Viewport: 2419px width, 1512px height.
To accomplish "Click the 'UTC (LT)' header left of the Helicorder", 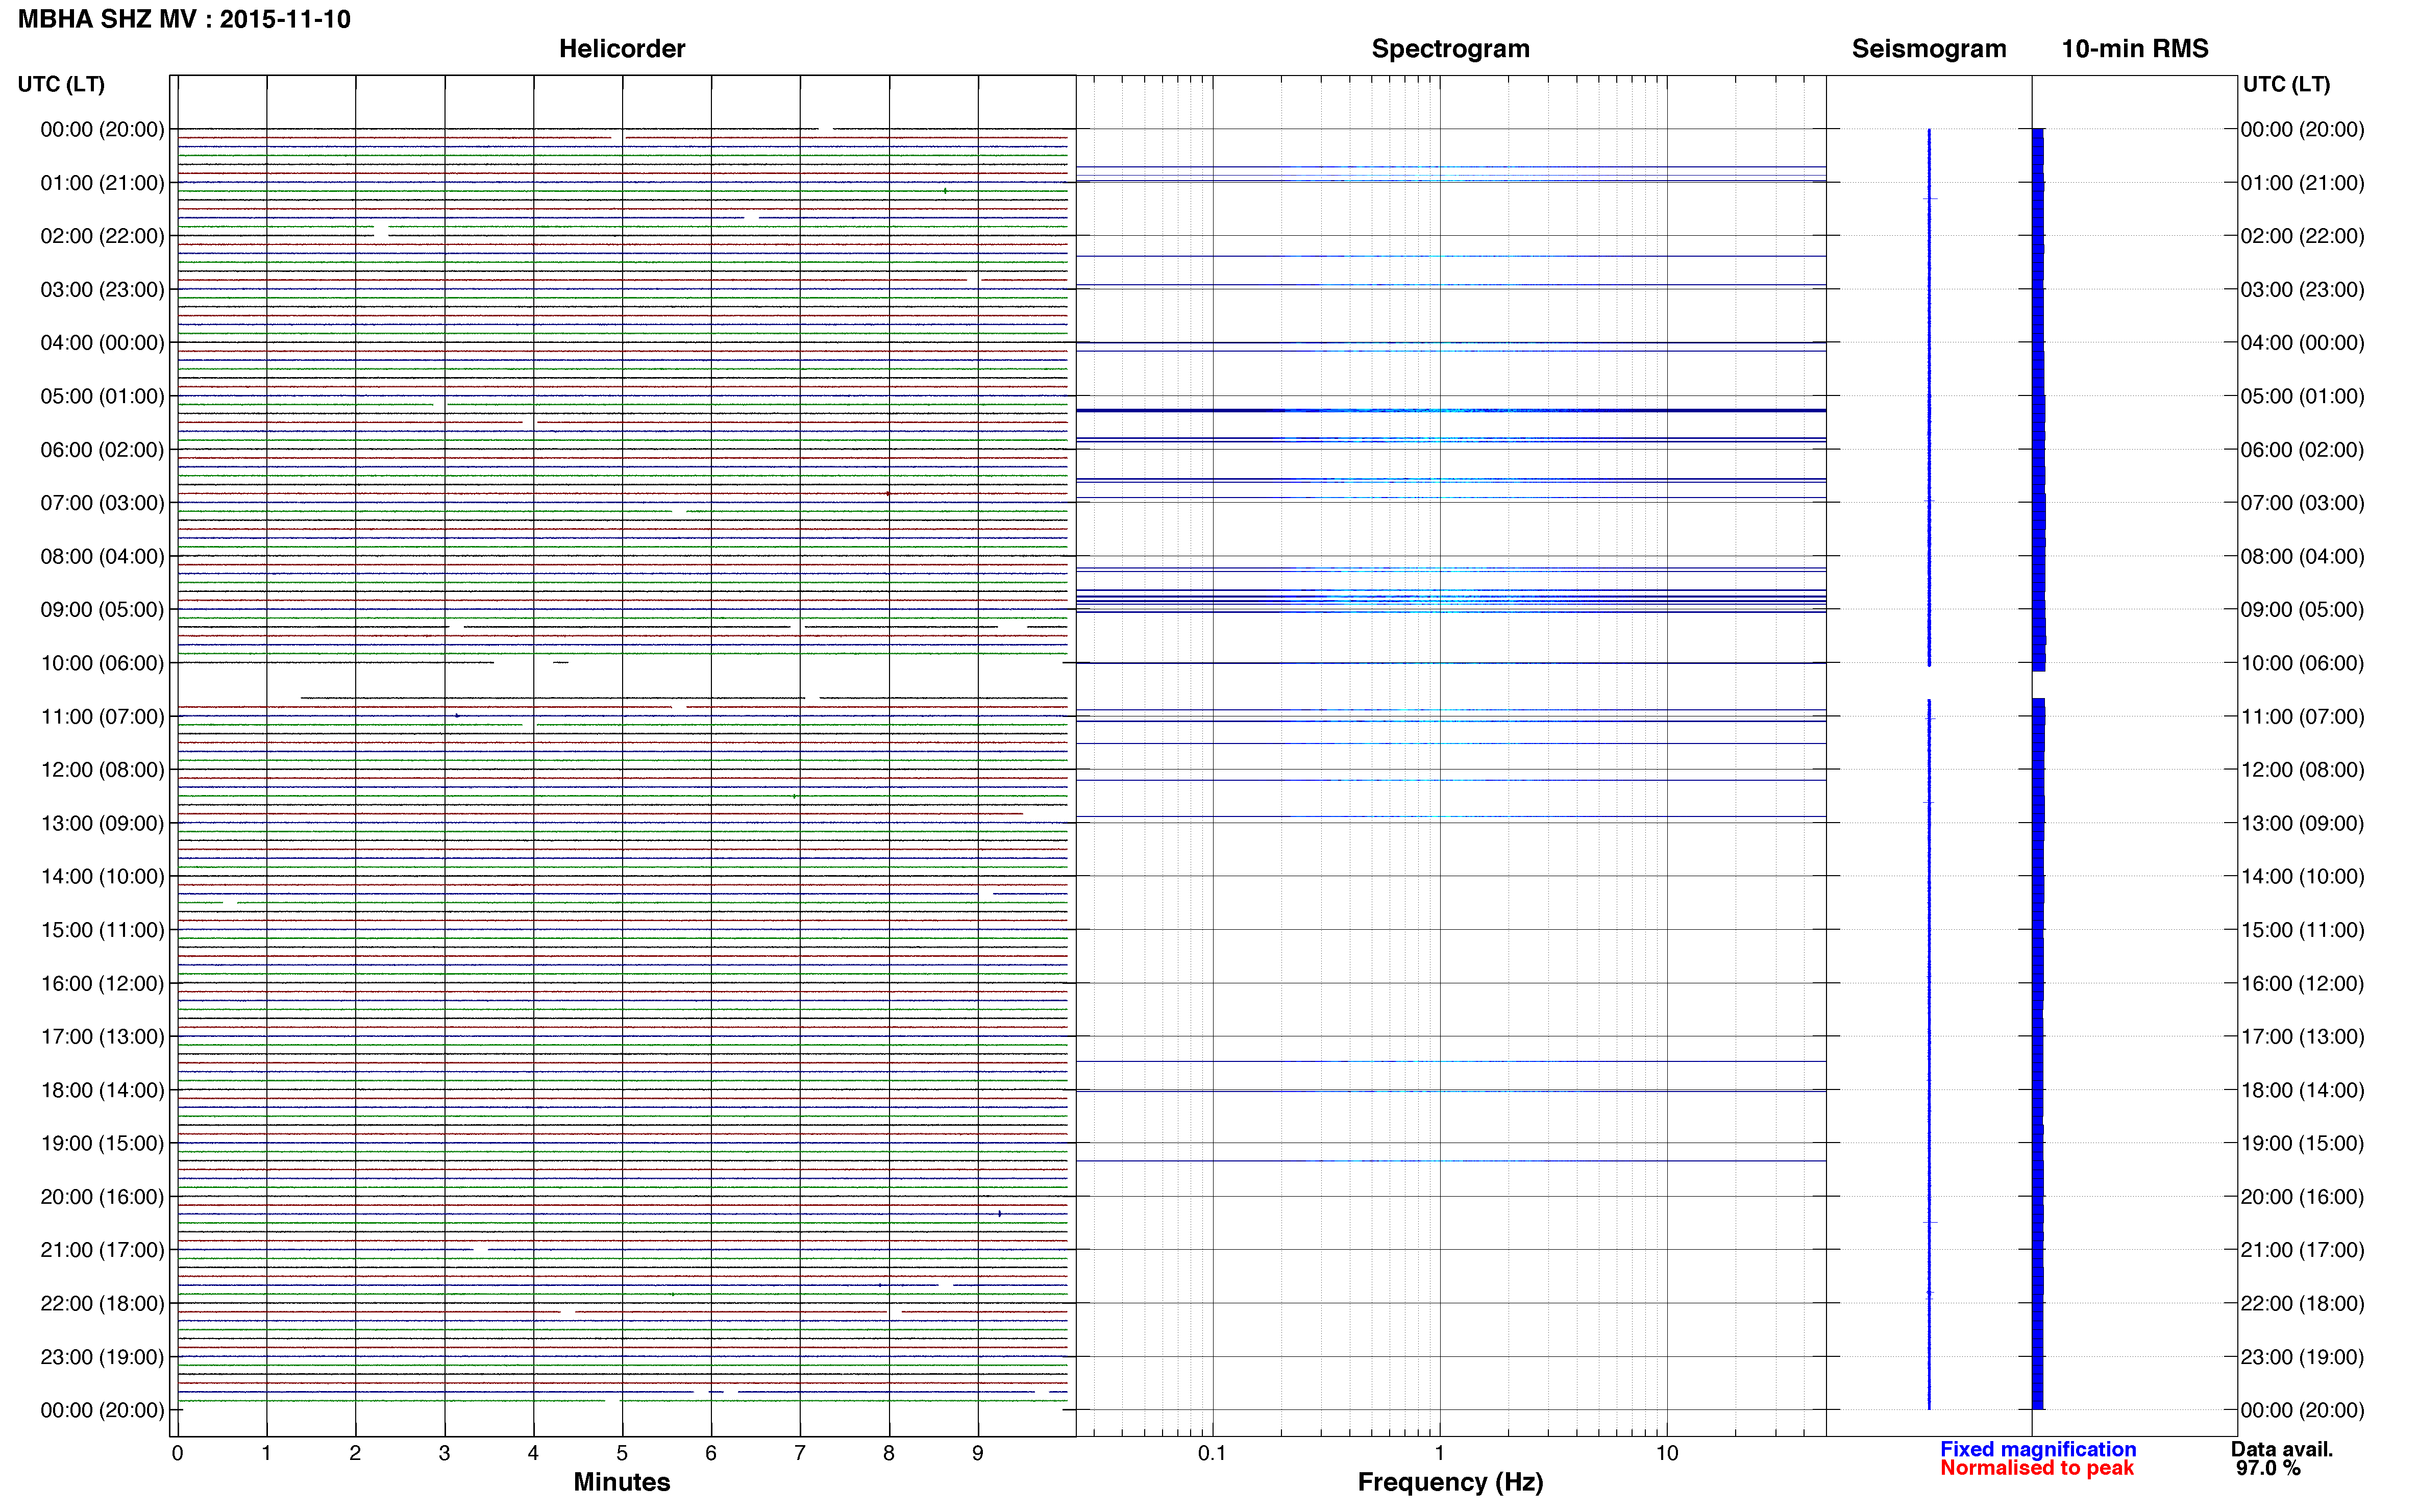I will pos(61,84).
